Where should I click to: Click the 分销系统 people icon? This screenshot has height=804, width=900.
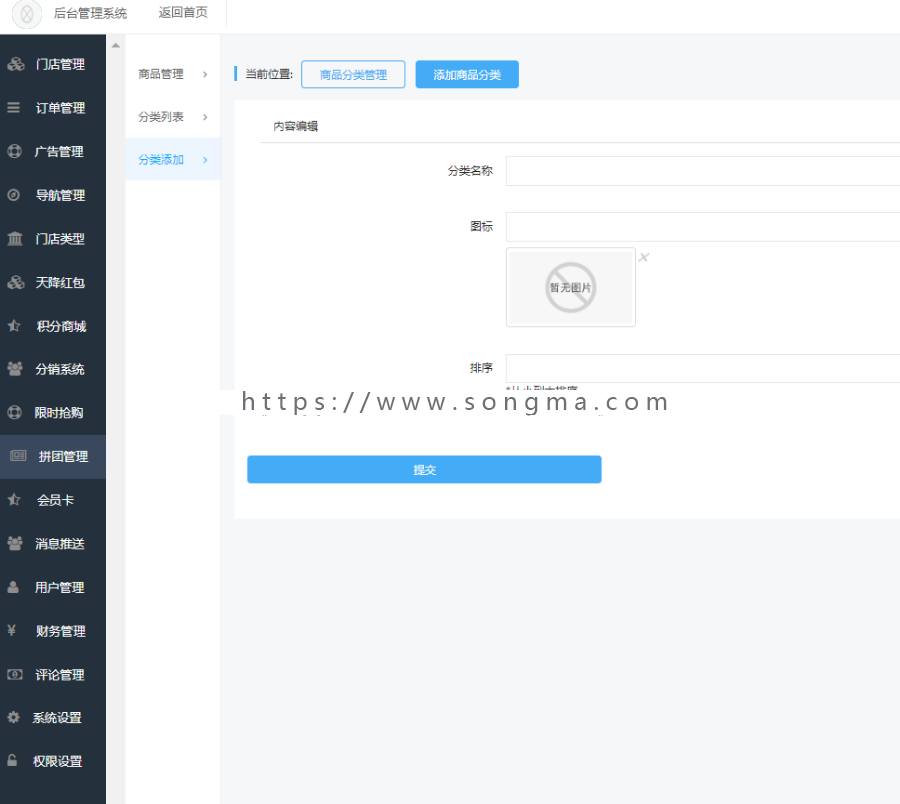15,368
